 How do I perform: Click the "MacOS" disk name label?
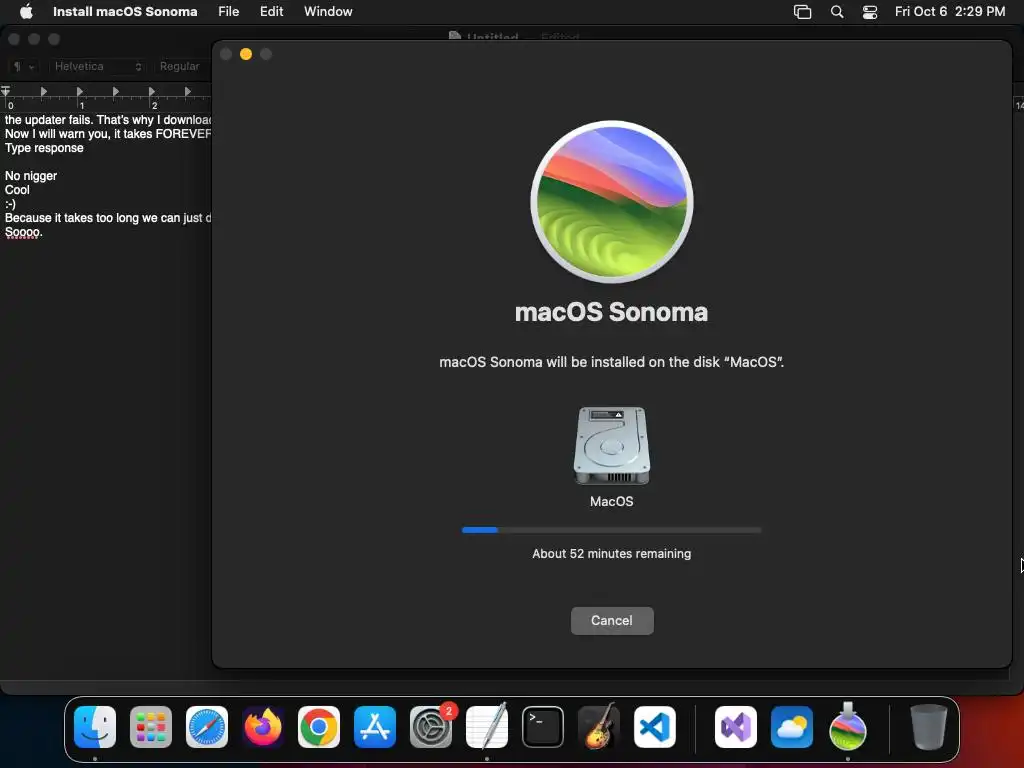tap(611, 502)
